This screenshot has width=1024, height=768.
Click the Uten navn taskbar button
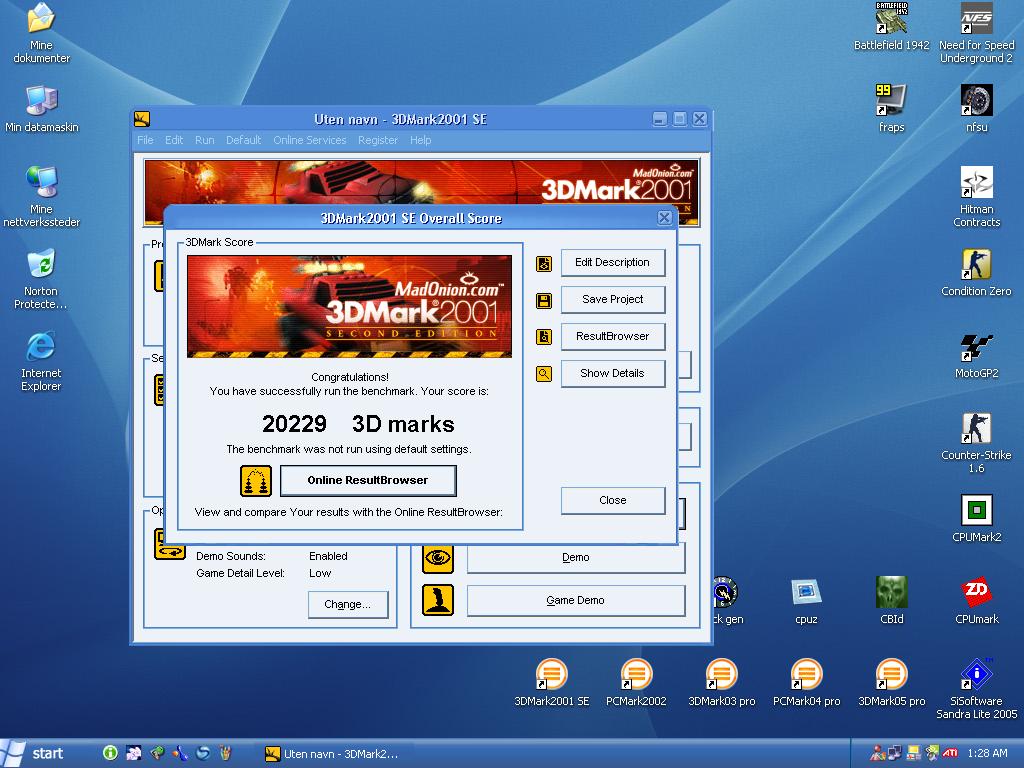click(x=334, y=754)
